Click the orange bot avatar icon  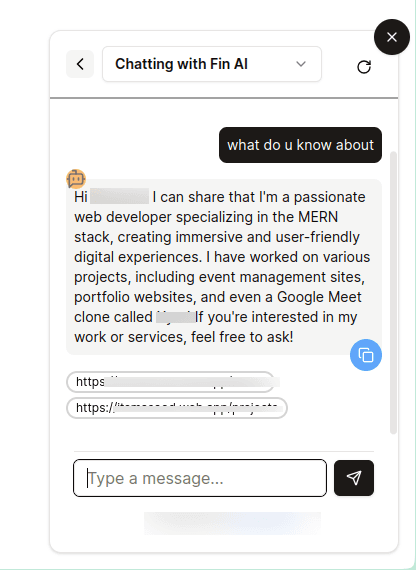pos(76,179)
